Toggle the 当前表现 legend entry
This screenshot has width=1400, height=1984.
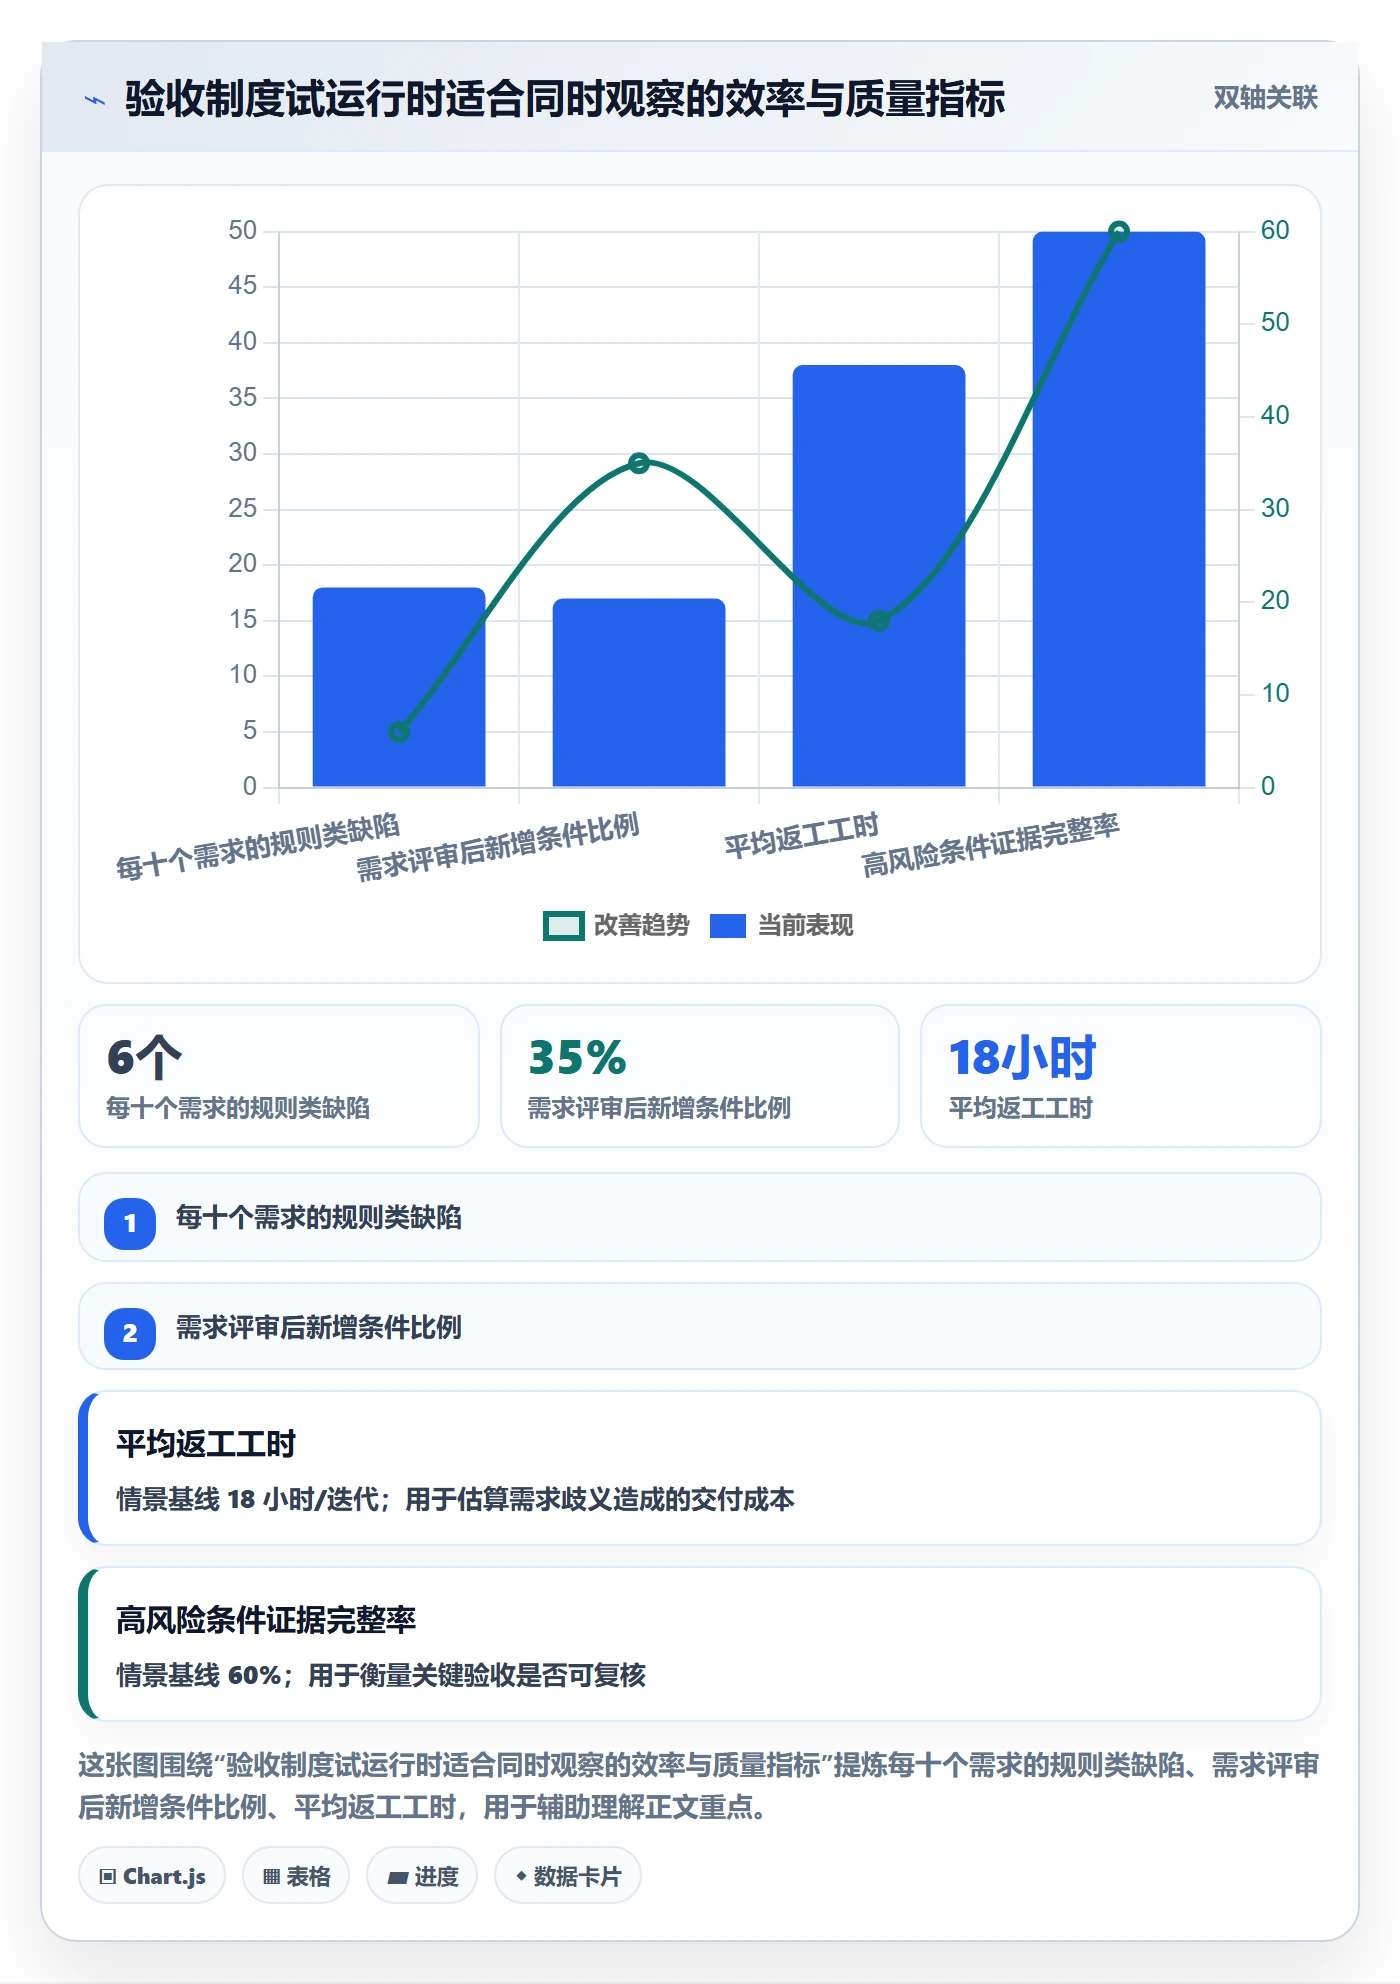click(781, 926)
